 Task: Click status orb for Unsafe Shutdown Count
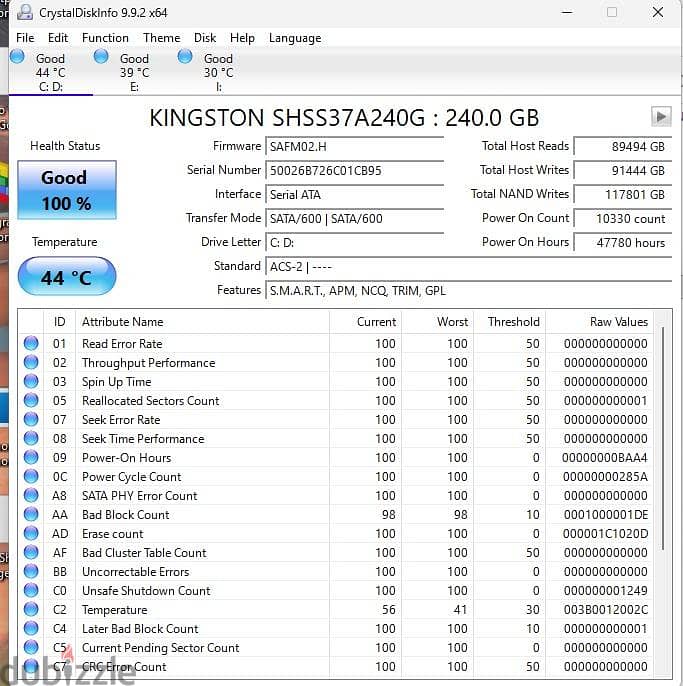[31, 591]
